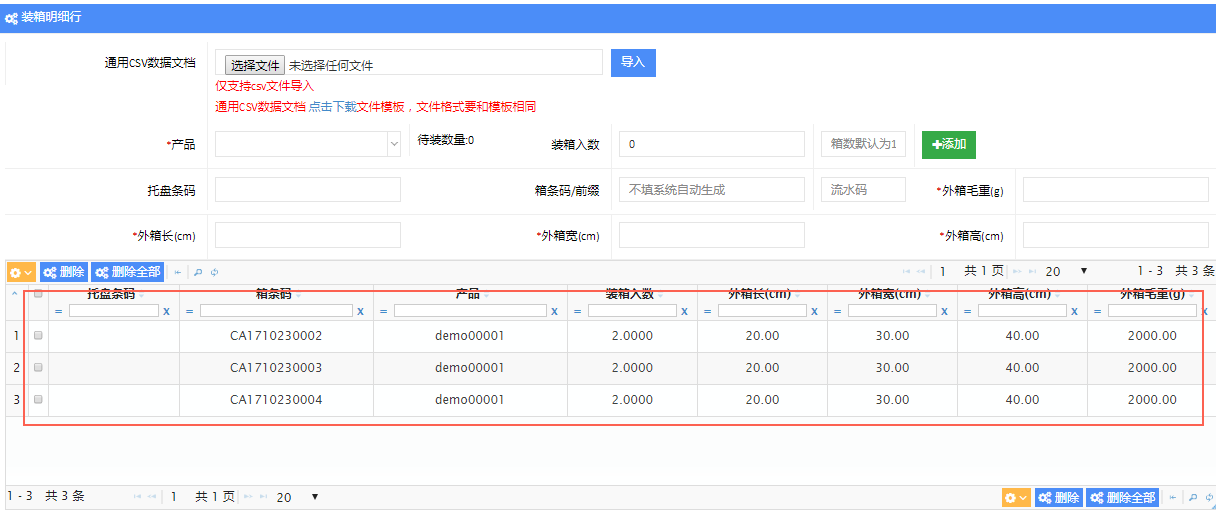Focus the 外箱宽(cm) form input field
This screenshot has width=1216, height=515.
point(712,235)
